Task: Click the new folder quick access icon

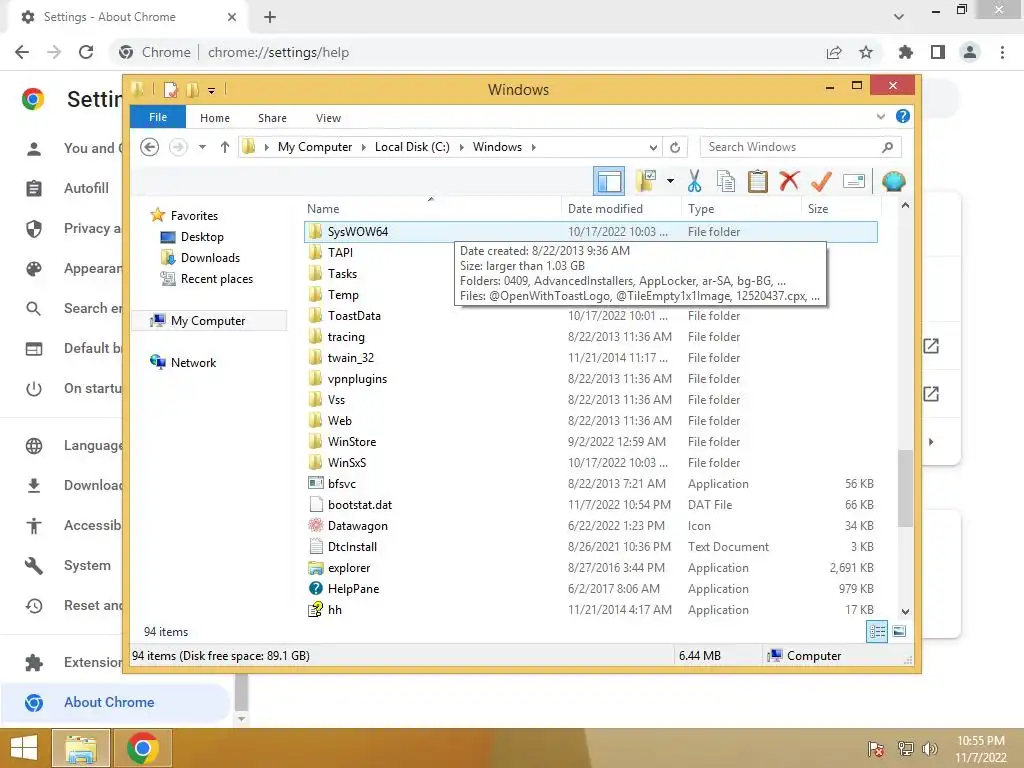Action: tap(193, 89)
